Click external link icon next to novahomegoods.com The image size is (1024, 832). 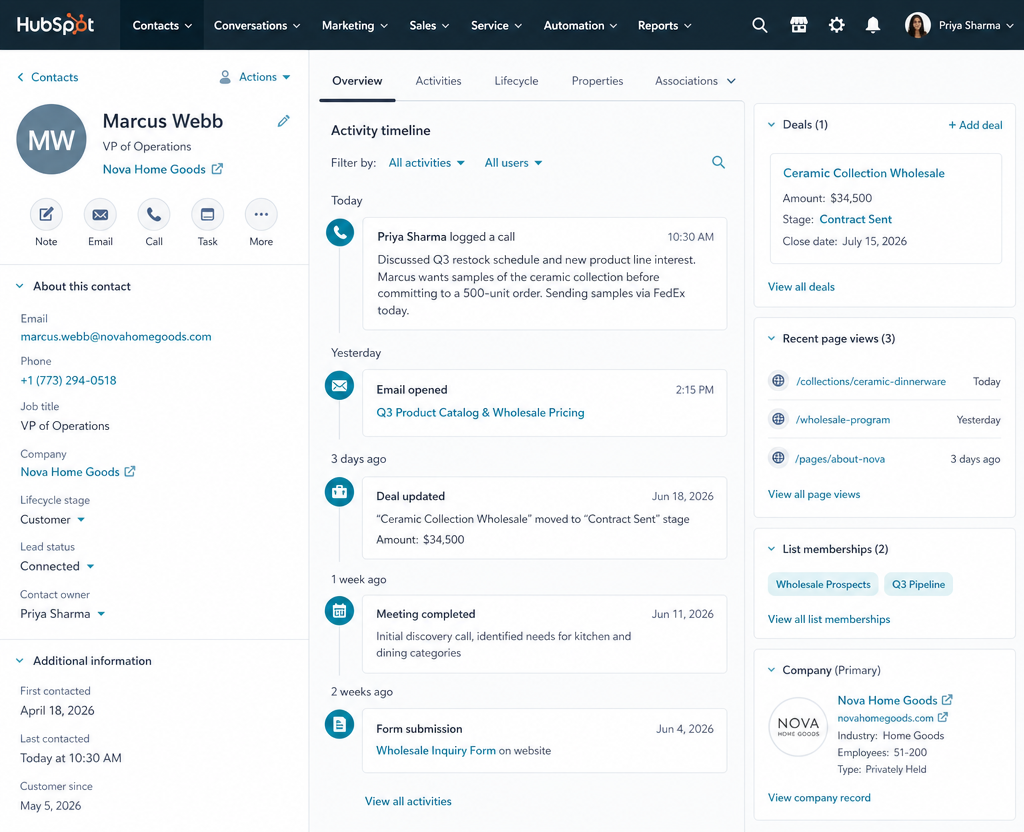click(x=943, y=717)
